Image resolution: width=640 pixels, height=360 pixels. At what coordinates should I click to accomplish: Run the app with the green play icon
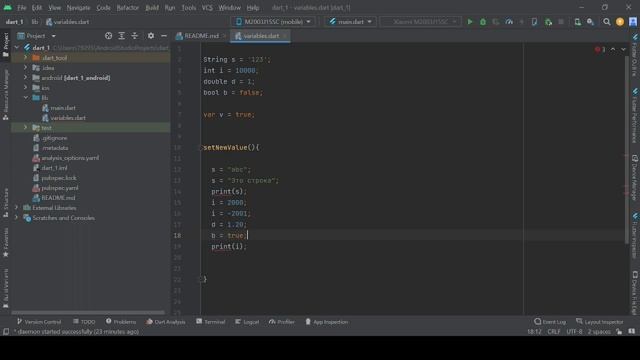point(470,22)
